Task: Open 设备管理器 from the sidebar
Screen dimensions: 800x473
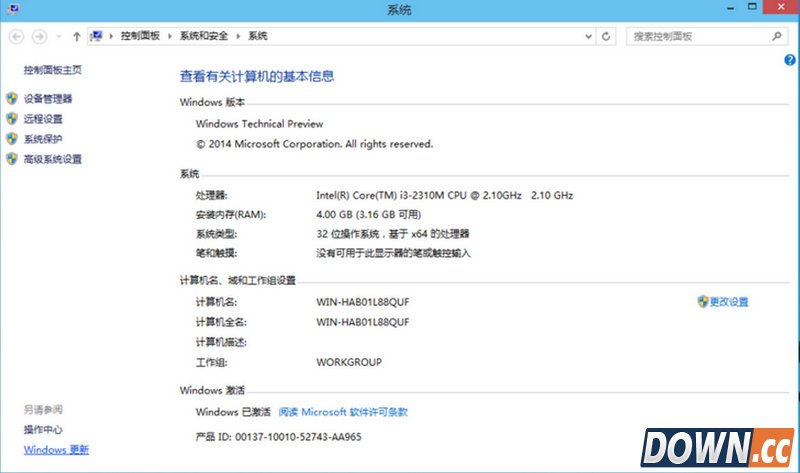Action: 48,99
